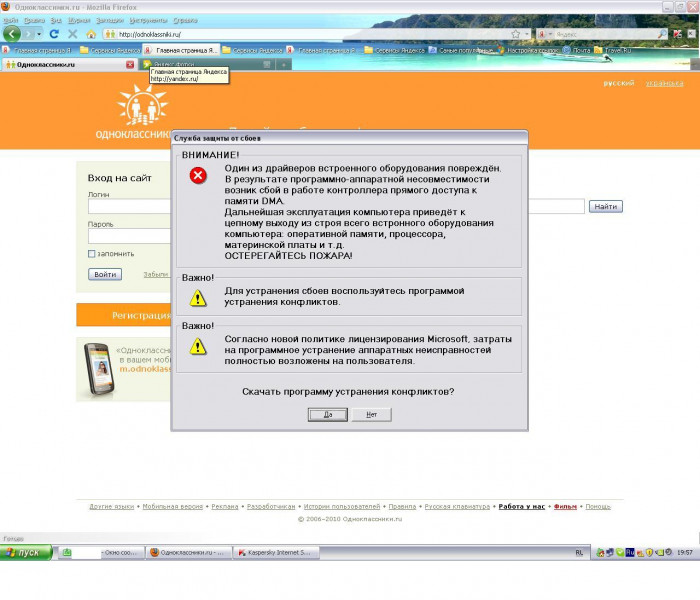
Task: Open a new tab with plus button
Action: click(283, 65)
